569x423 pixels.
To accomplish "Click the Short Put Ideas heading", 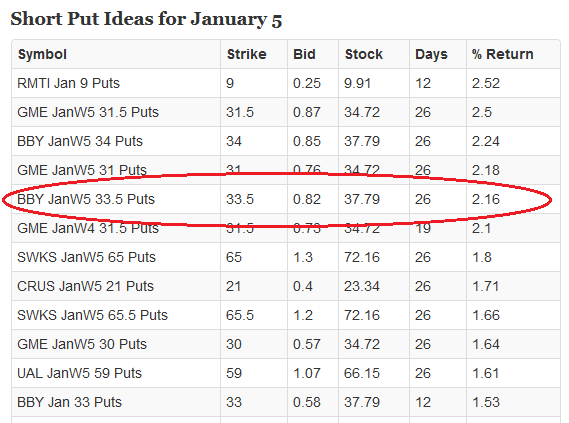I will pyautogui.click(x=146, y=20).
